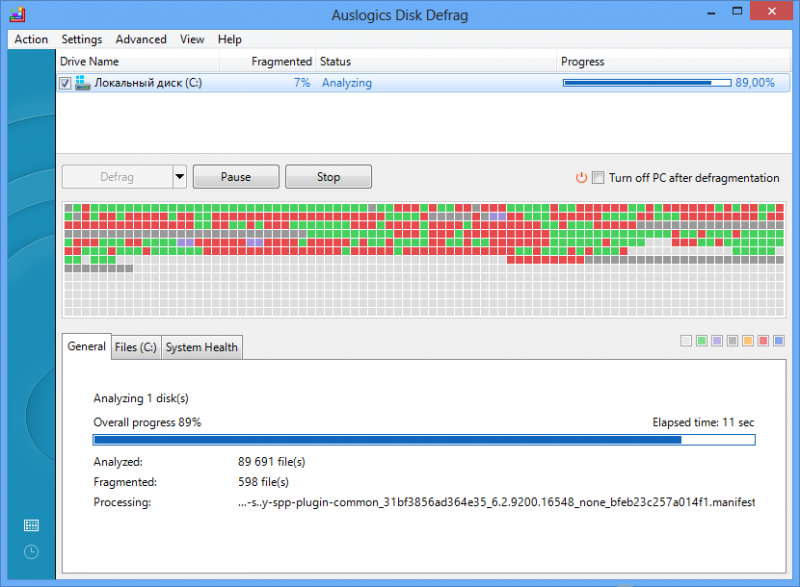Switch to the General tab
This screenshot has height=587, width=800.
point(86,346)
